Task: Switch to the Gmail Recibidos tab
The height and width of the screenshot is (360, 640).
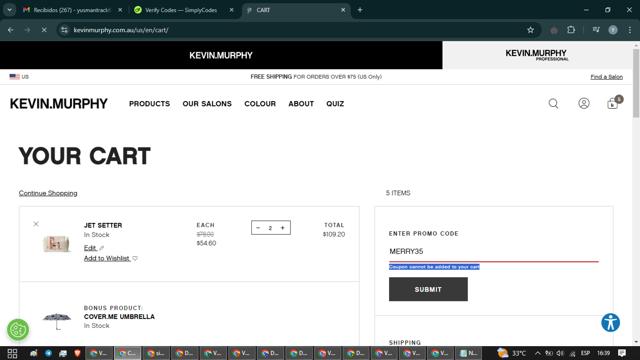Action: tap(73, 10)
